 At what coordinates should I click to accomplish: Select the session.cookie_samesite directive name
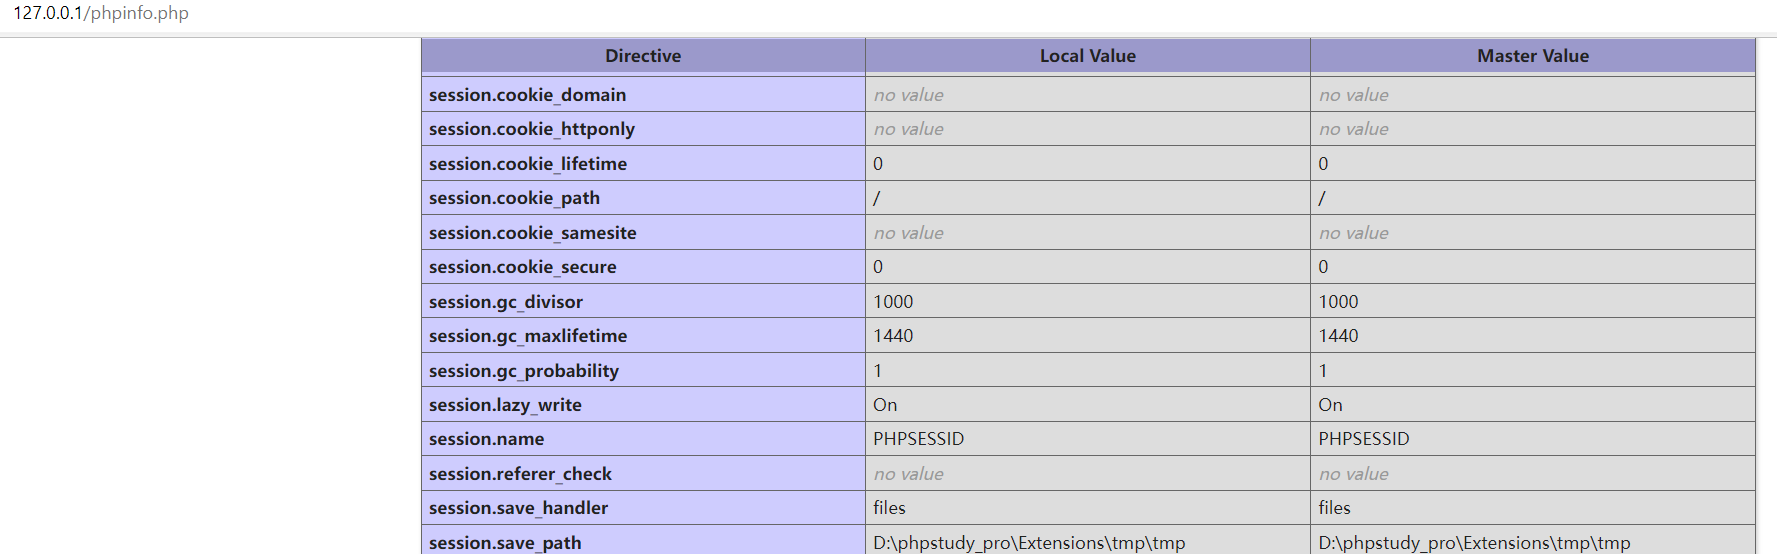(x=532, y=233)
